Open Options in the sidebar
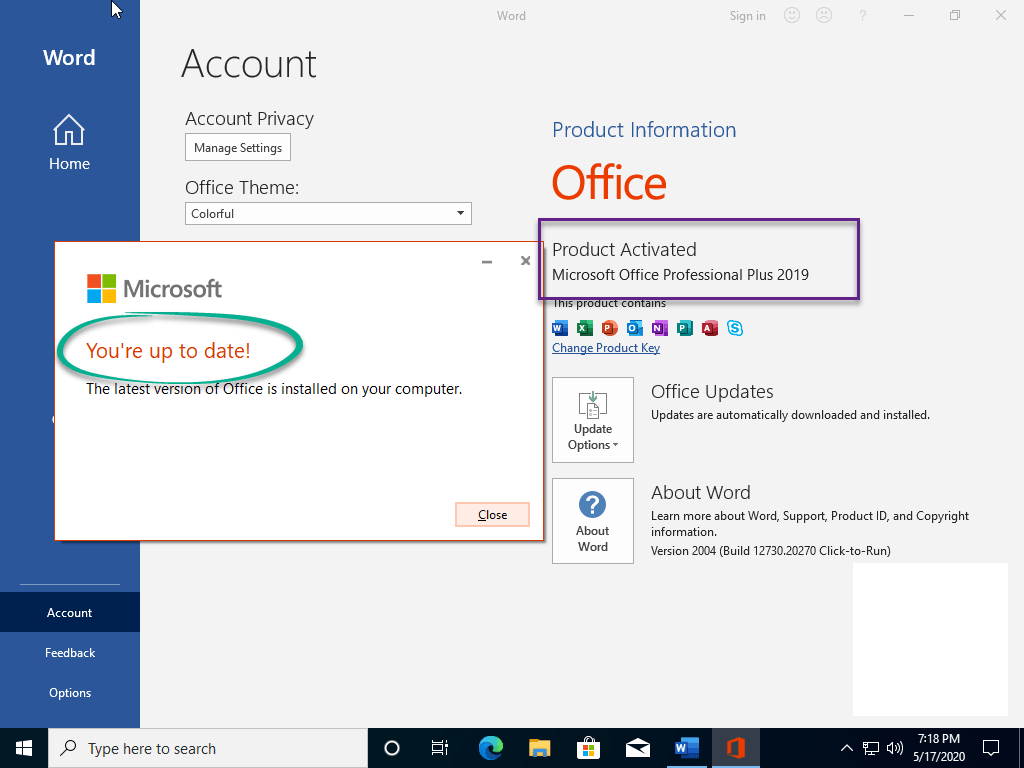The width and height of the screenshot is (1024, 768). point(69,693)
